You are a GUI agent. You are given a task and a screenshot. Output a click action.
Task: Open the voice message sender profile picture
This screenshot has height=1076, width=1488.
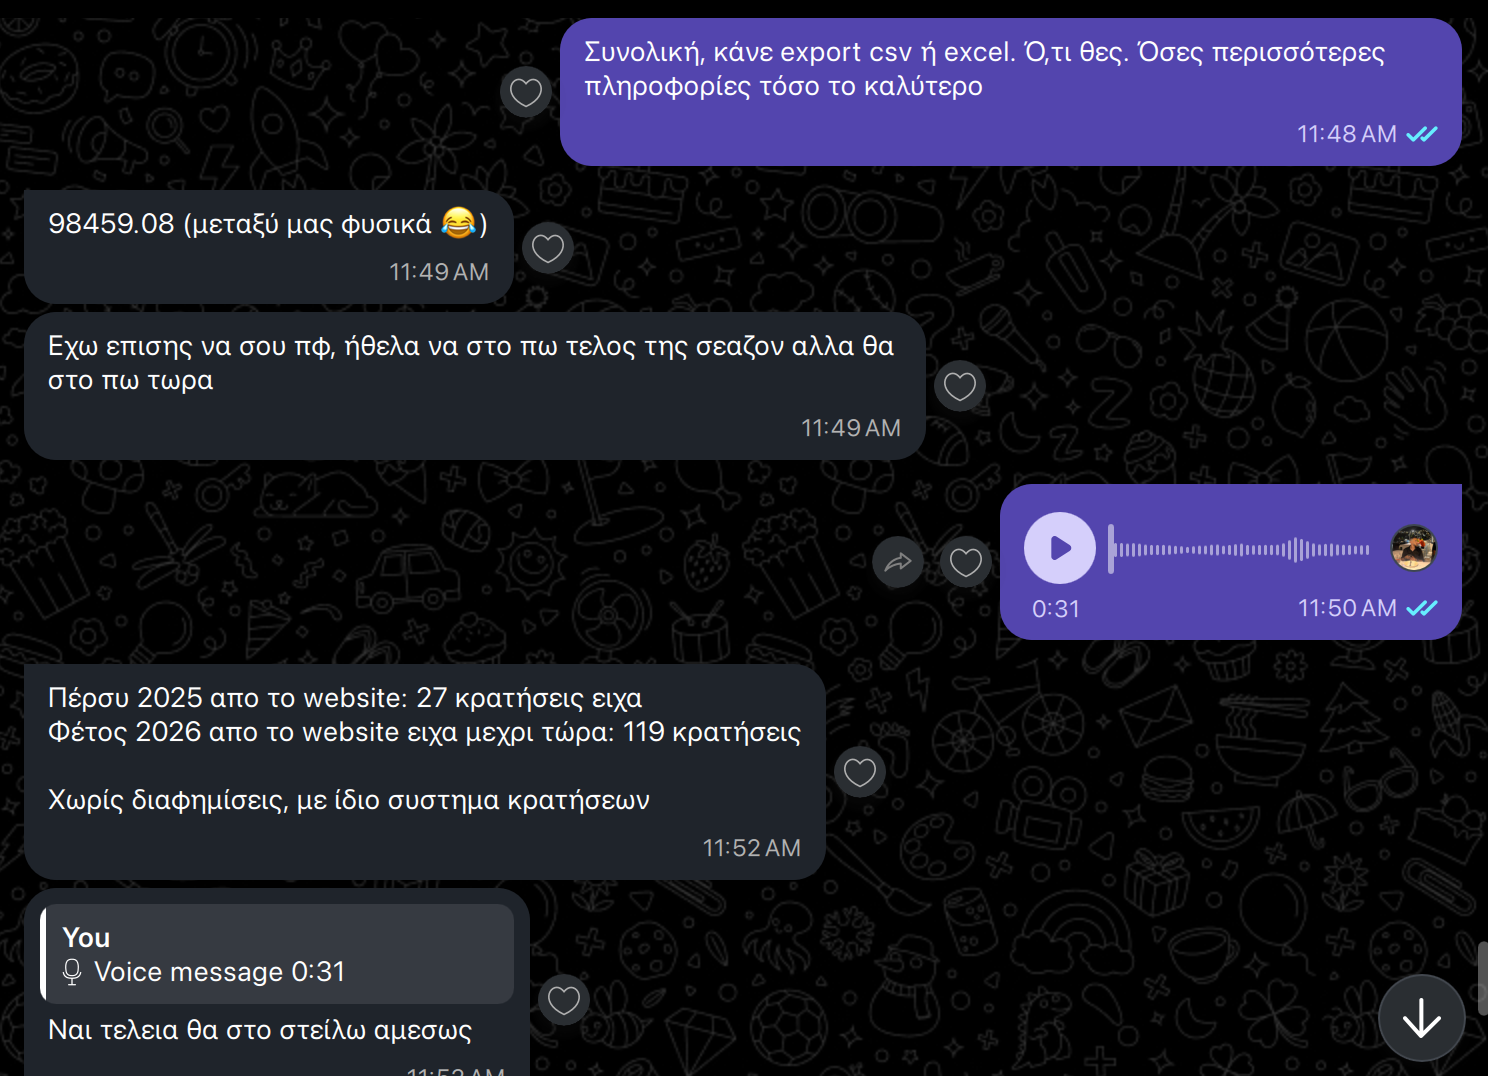(x=1414, y=548)
